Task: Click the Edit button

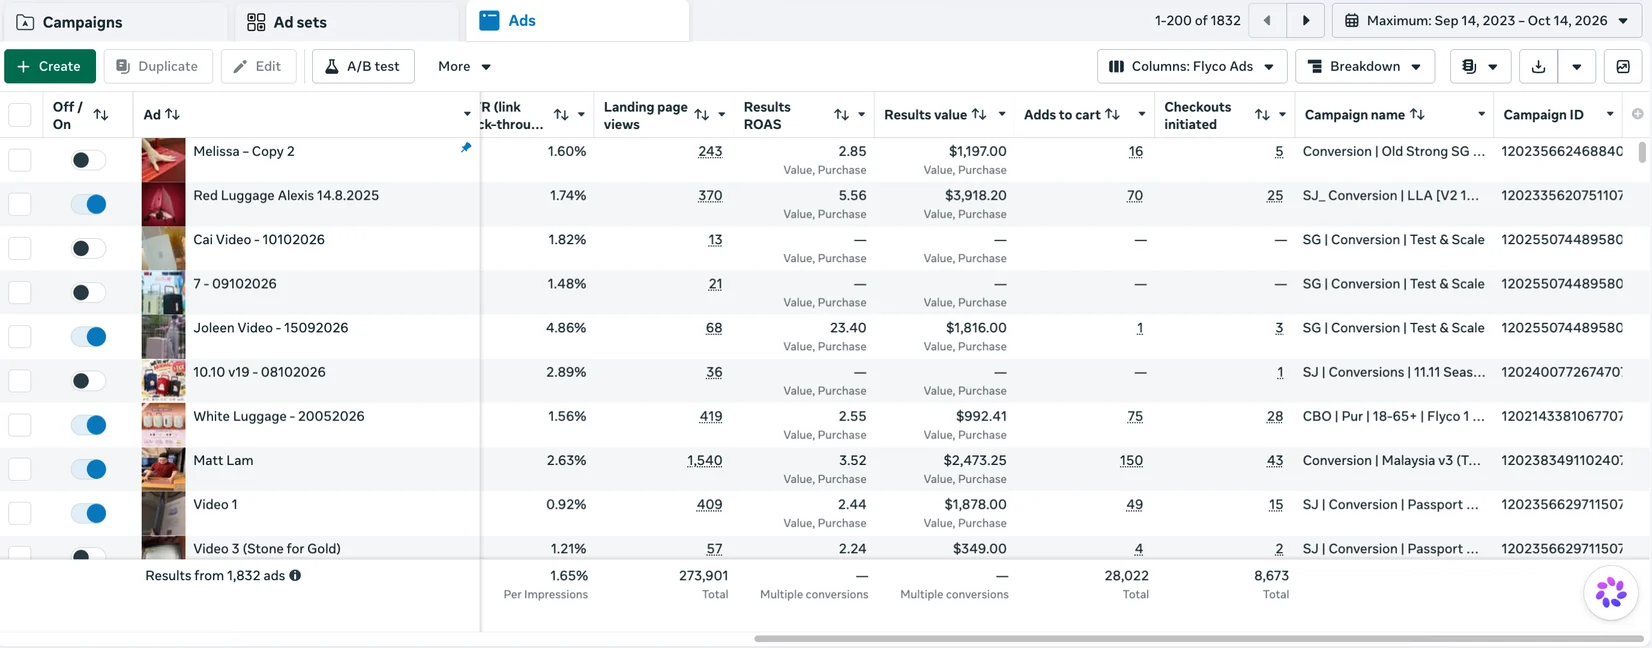Action: [x=258, y=66]
